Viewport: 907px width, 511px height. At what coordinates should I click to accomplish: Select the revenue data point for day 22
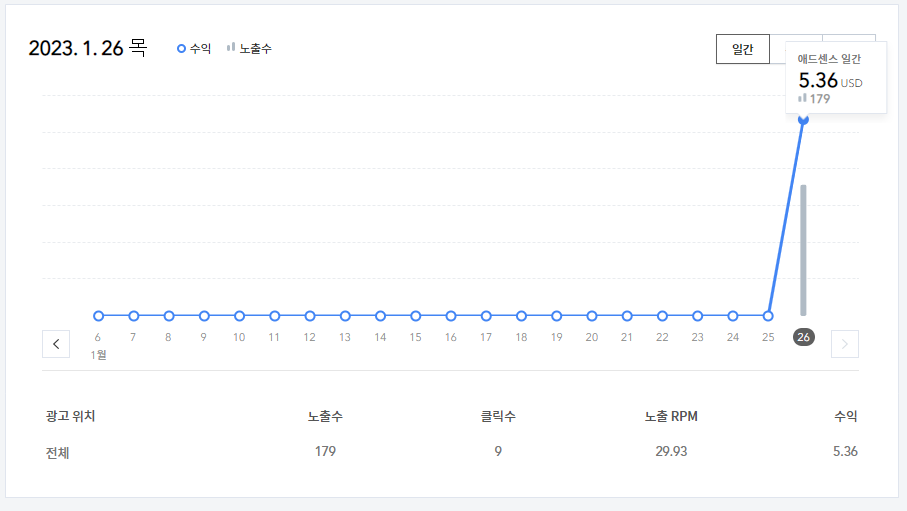click(x=662, y=316)
